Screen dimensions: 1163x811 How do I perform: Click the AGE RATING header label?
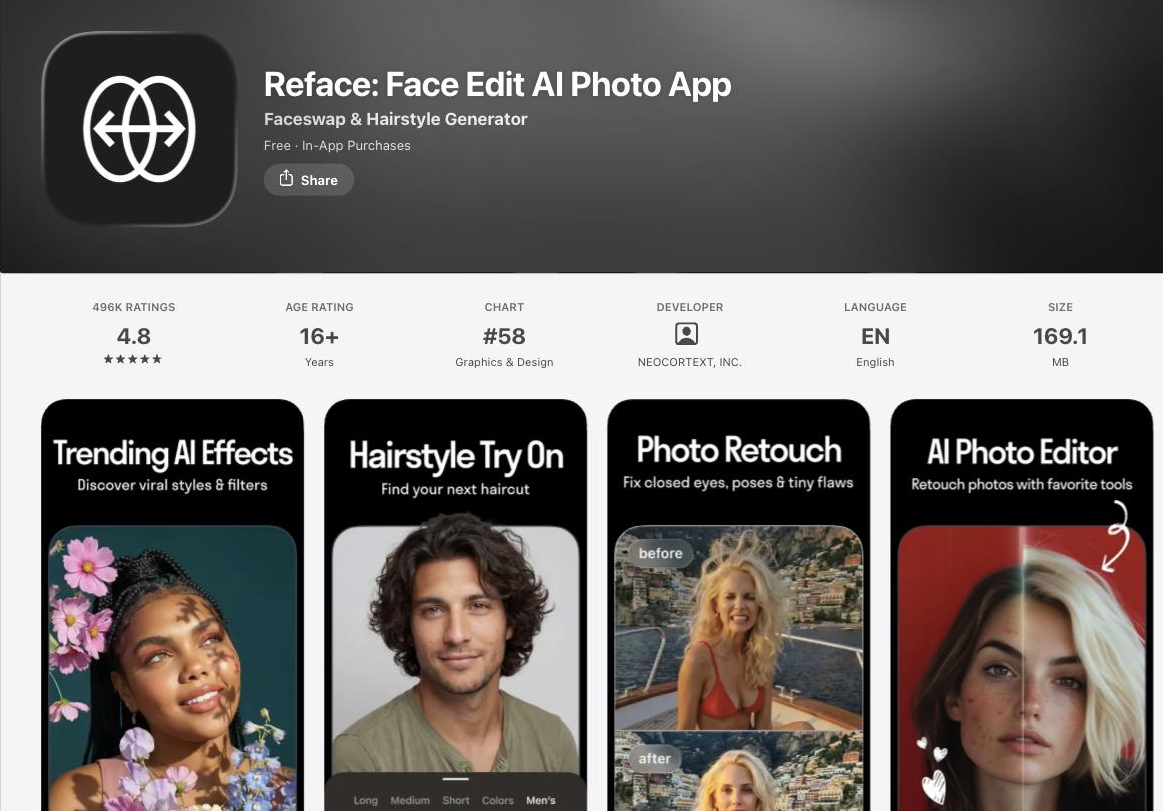(x=319, y=307)
